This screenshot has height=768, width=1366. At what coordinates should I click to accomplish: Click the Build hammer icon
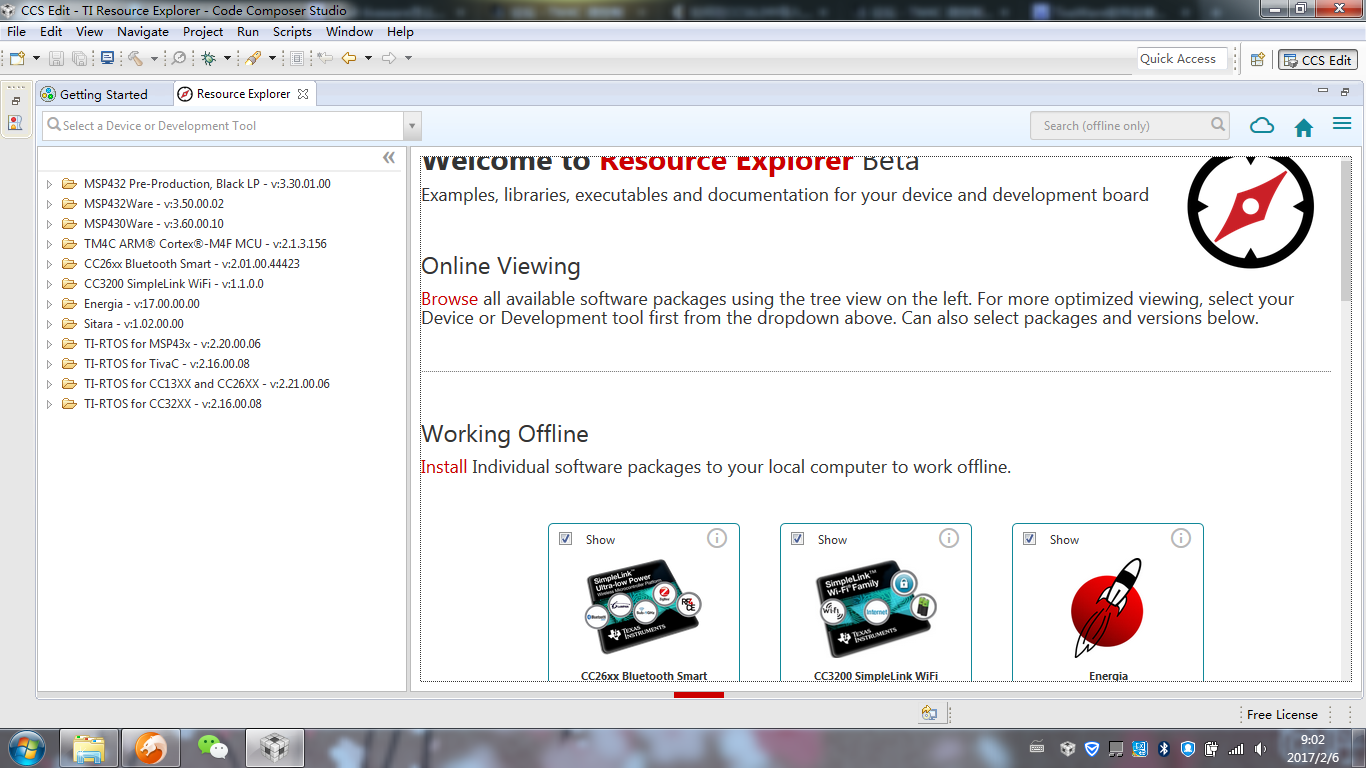tap(135, 59)
